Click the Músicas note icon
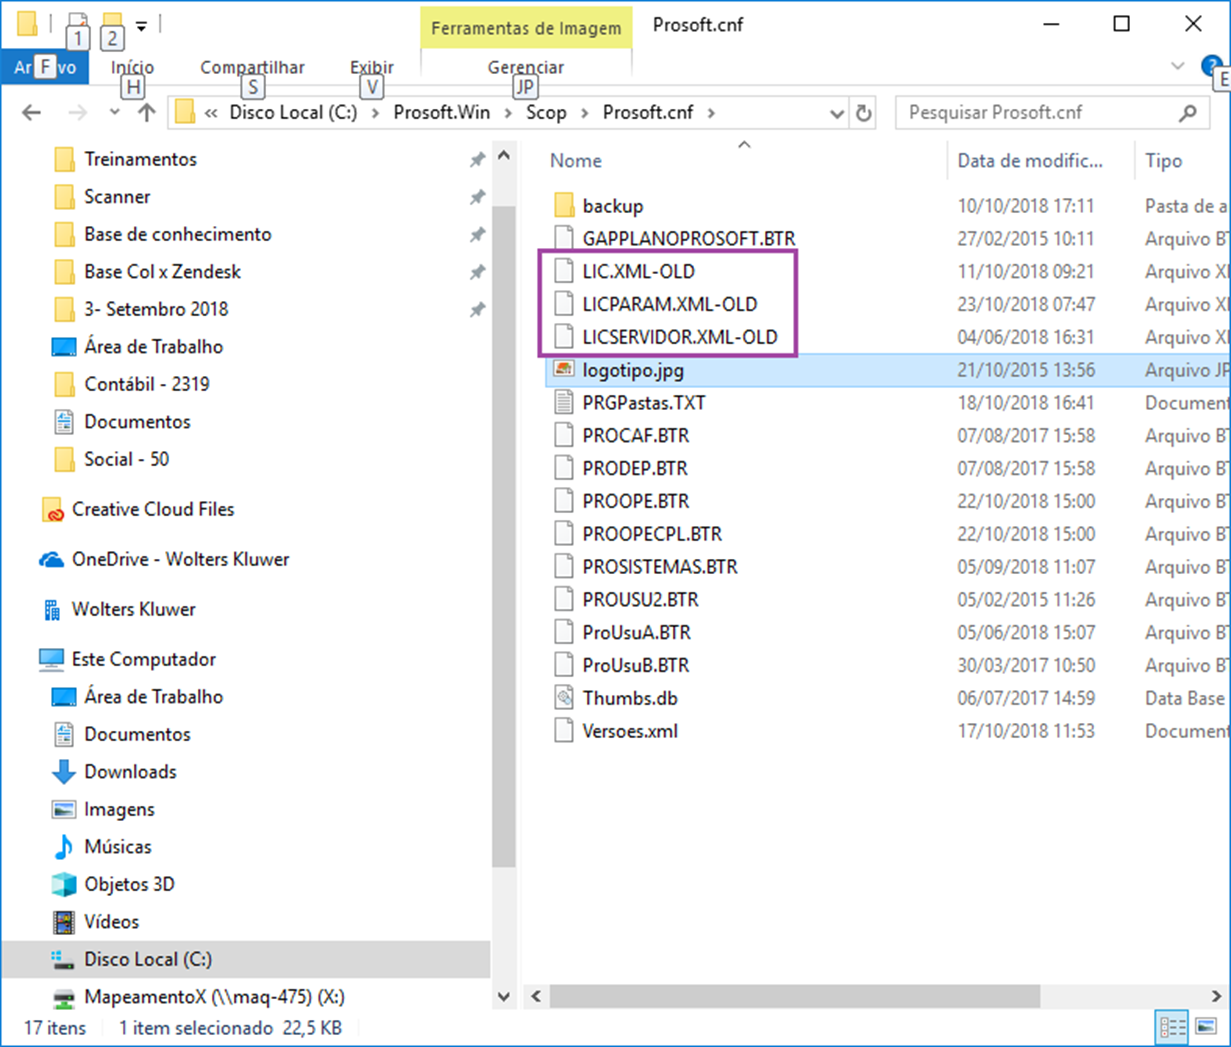Viewport: 1231px width, 1047px height. tap(63, 847)
